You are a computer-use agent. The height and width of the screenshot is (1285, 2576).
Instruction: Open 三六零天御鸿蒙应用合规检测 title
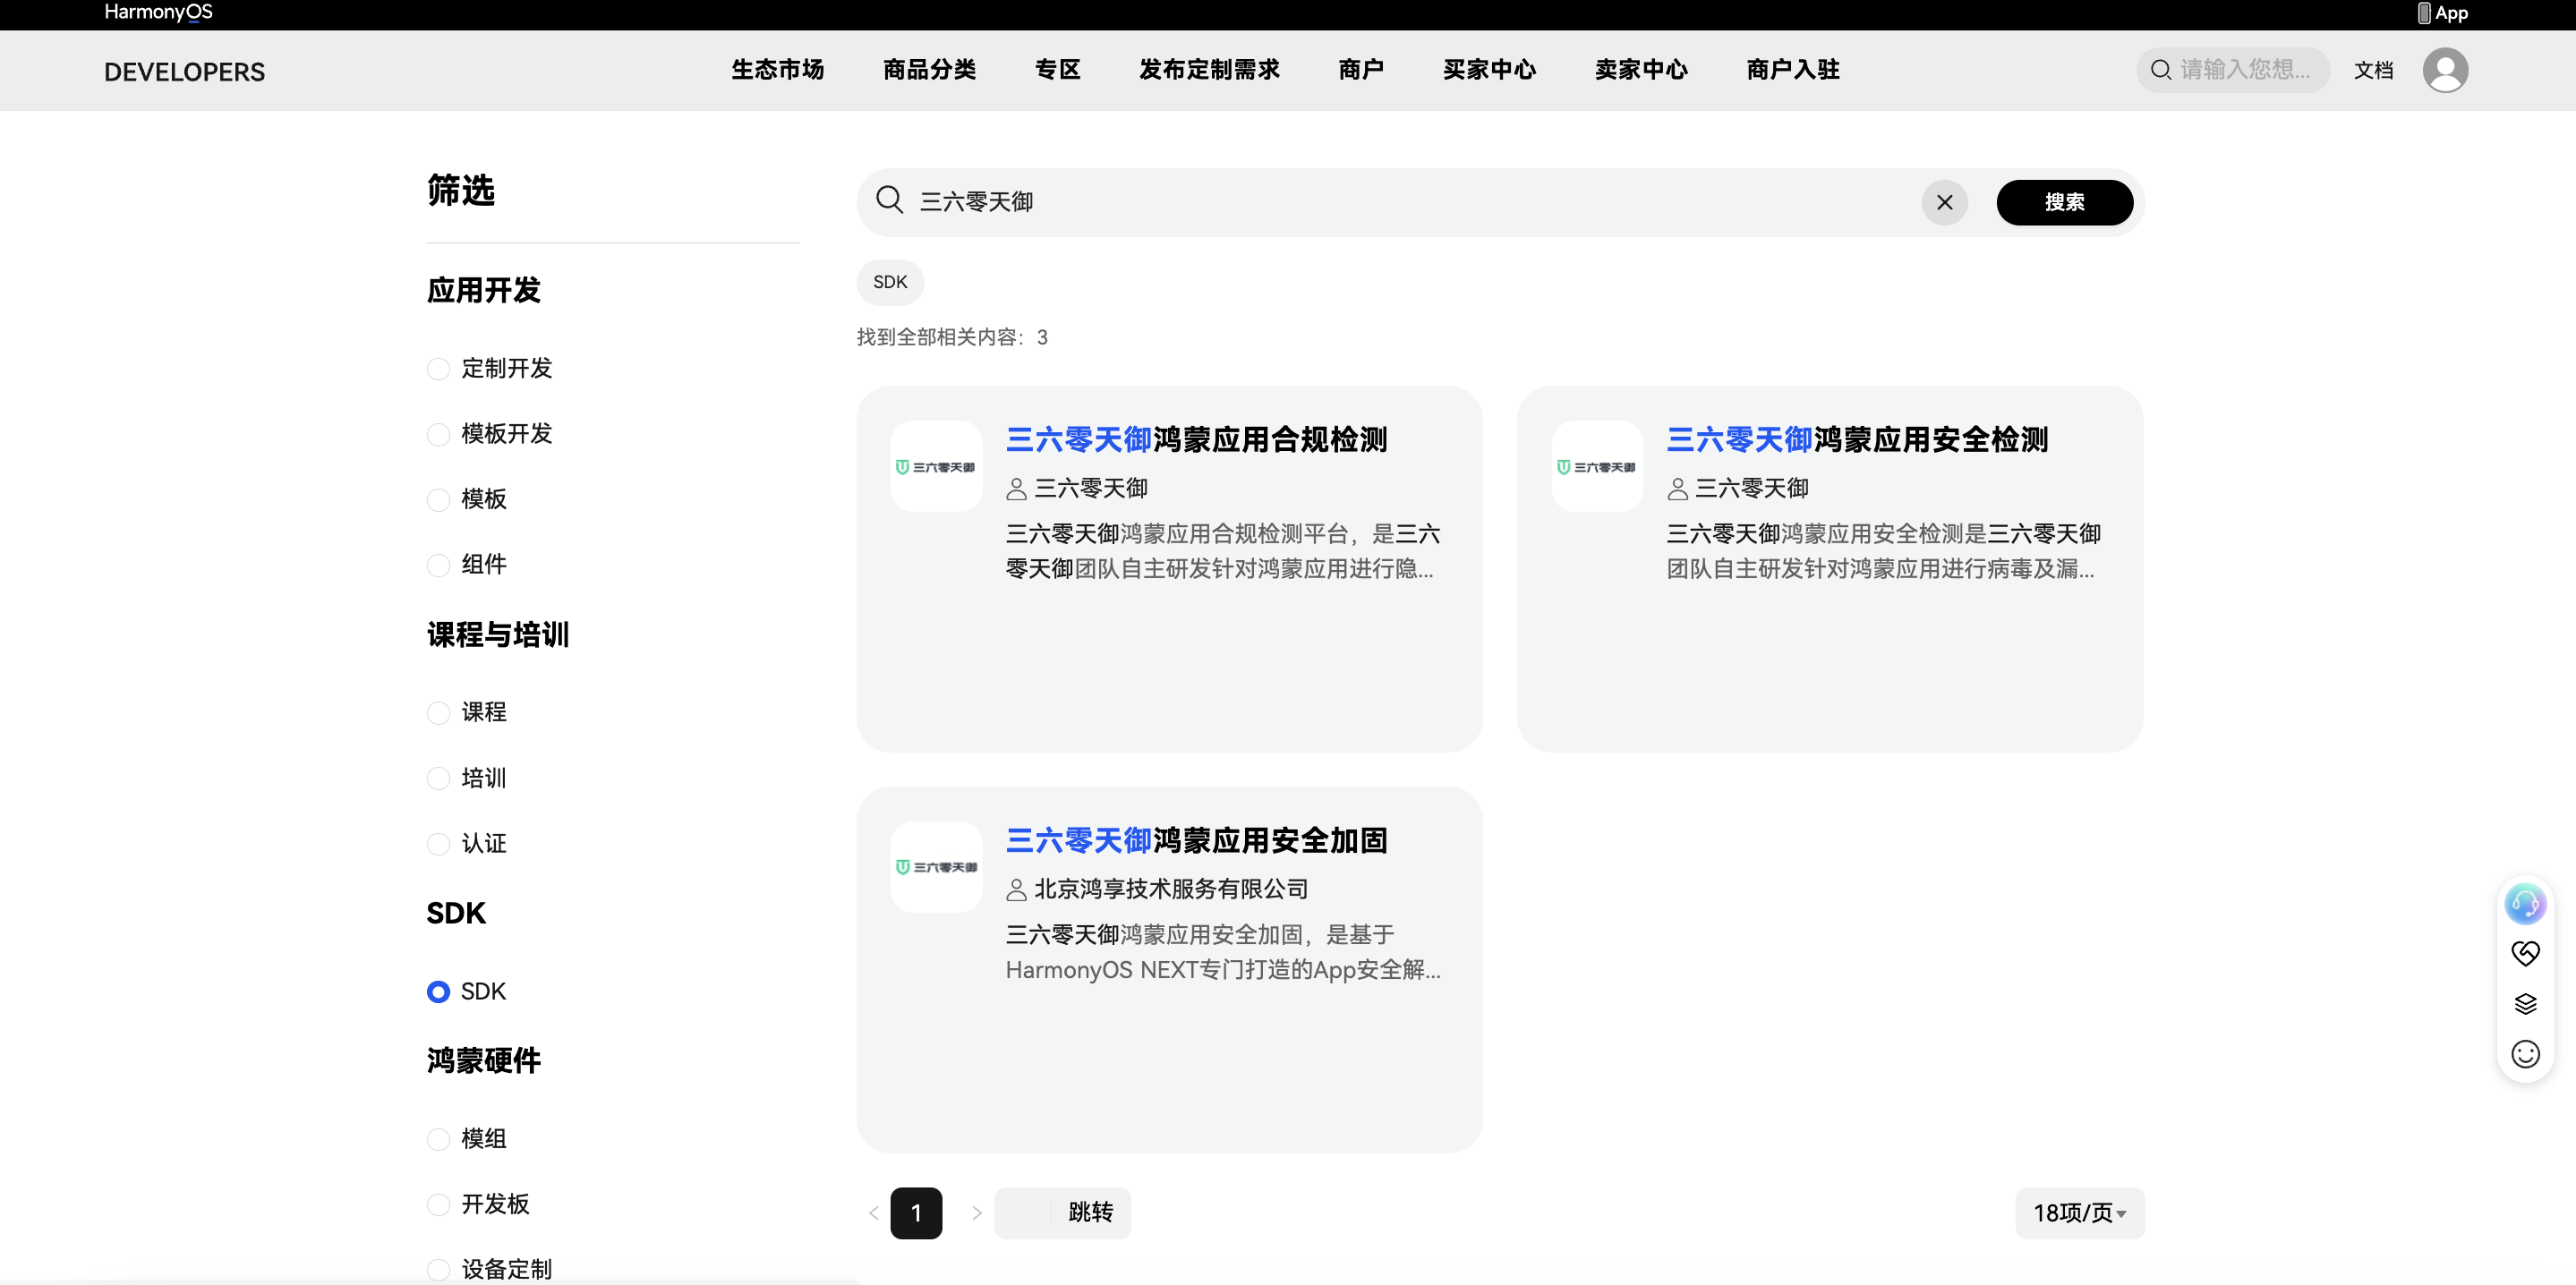[1196, 439]
